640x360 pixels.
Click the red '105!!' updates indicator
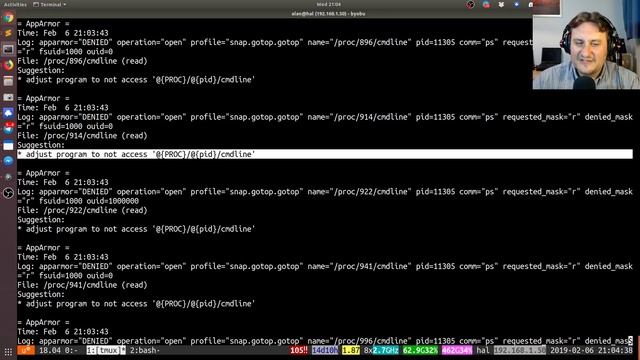[299, 350]
